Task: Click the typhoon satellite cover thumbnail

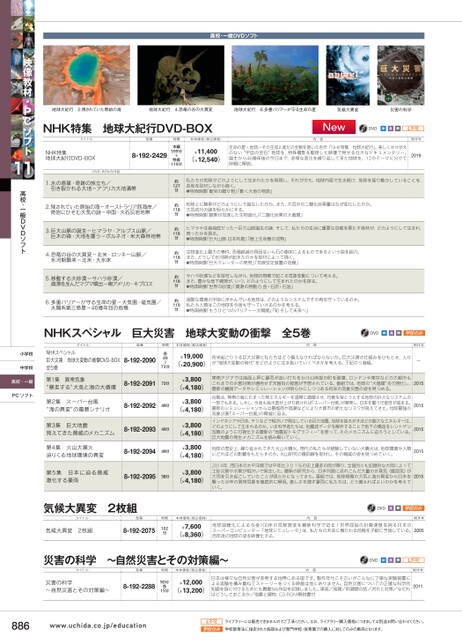Action: click(348, 75)
